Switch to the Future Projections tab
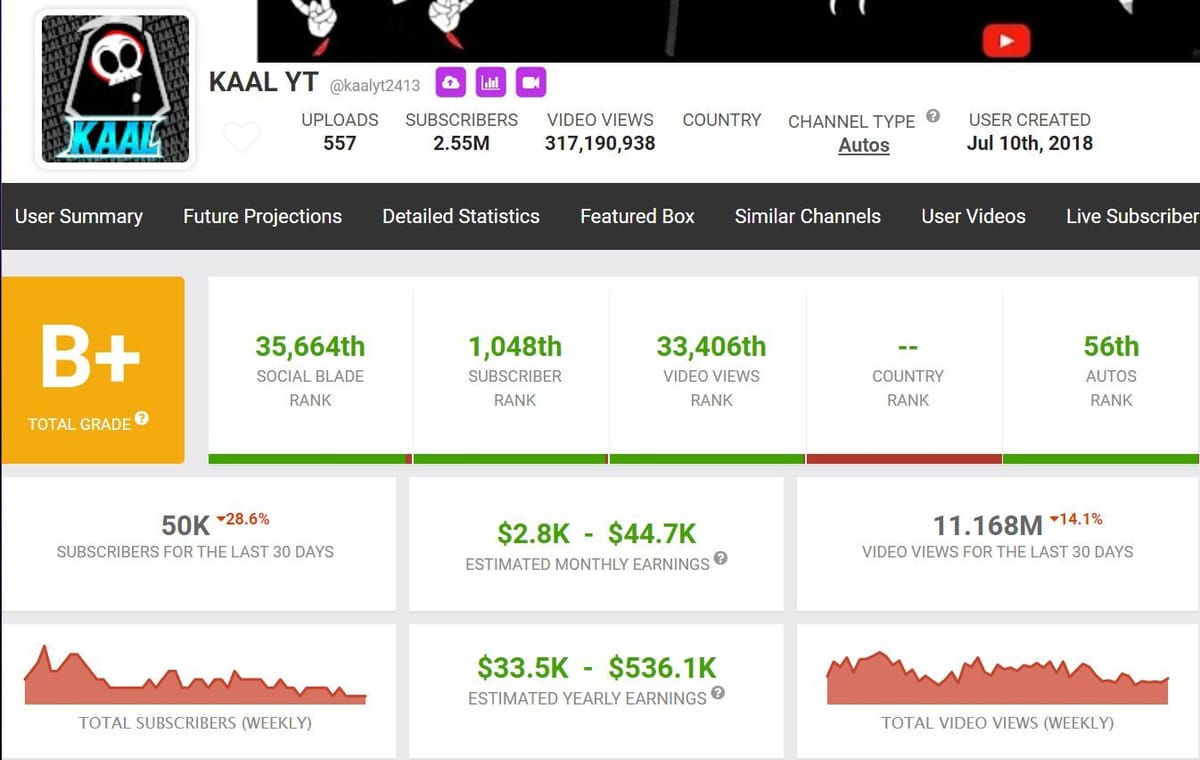 (262, 216)
